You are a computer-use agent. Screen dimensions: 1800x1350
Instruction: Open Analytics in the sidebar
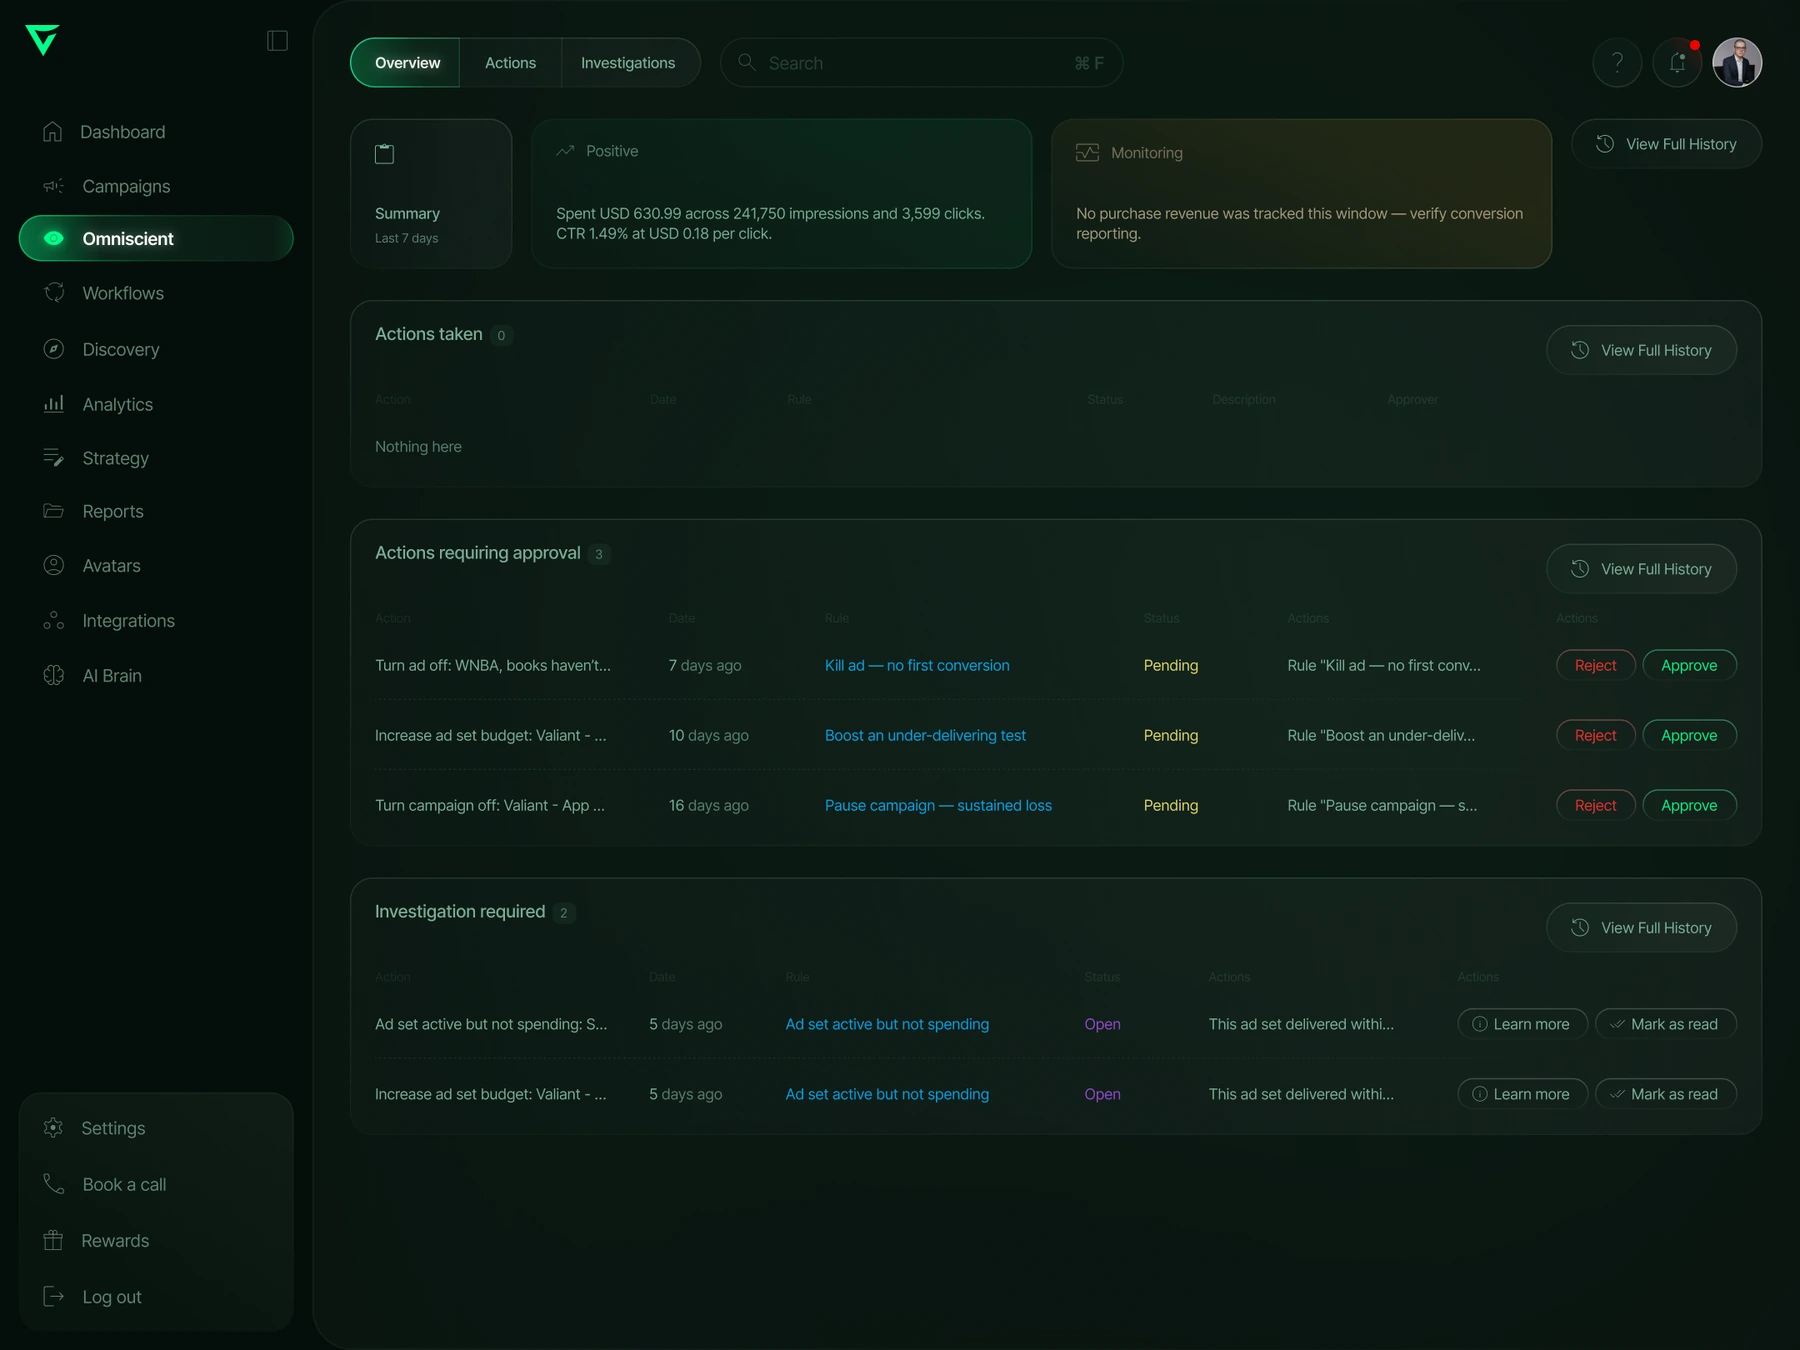156,404
